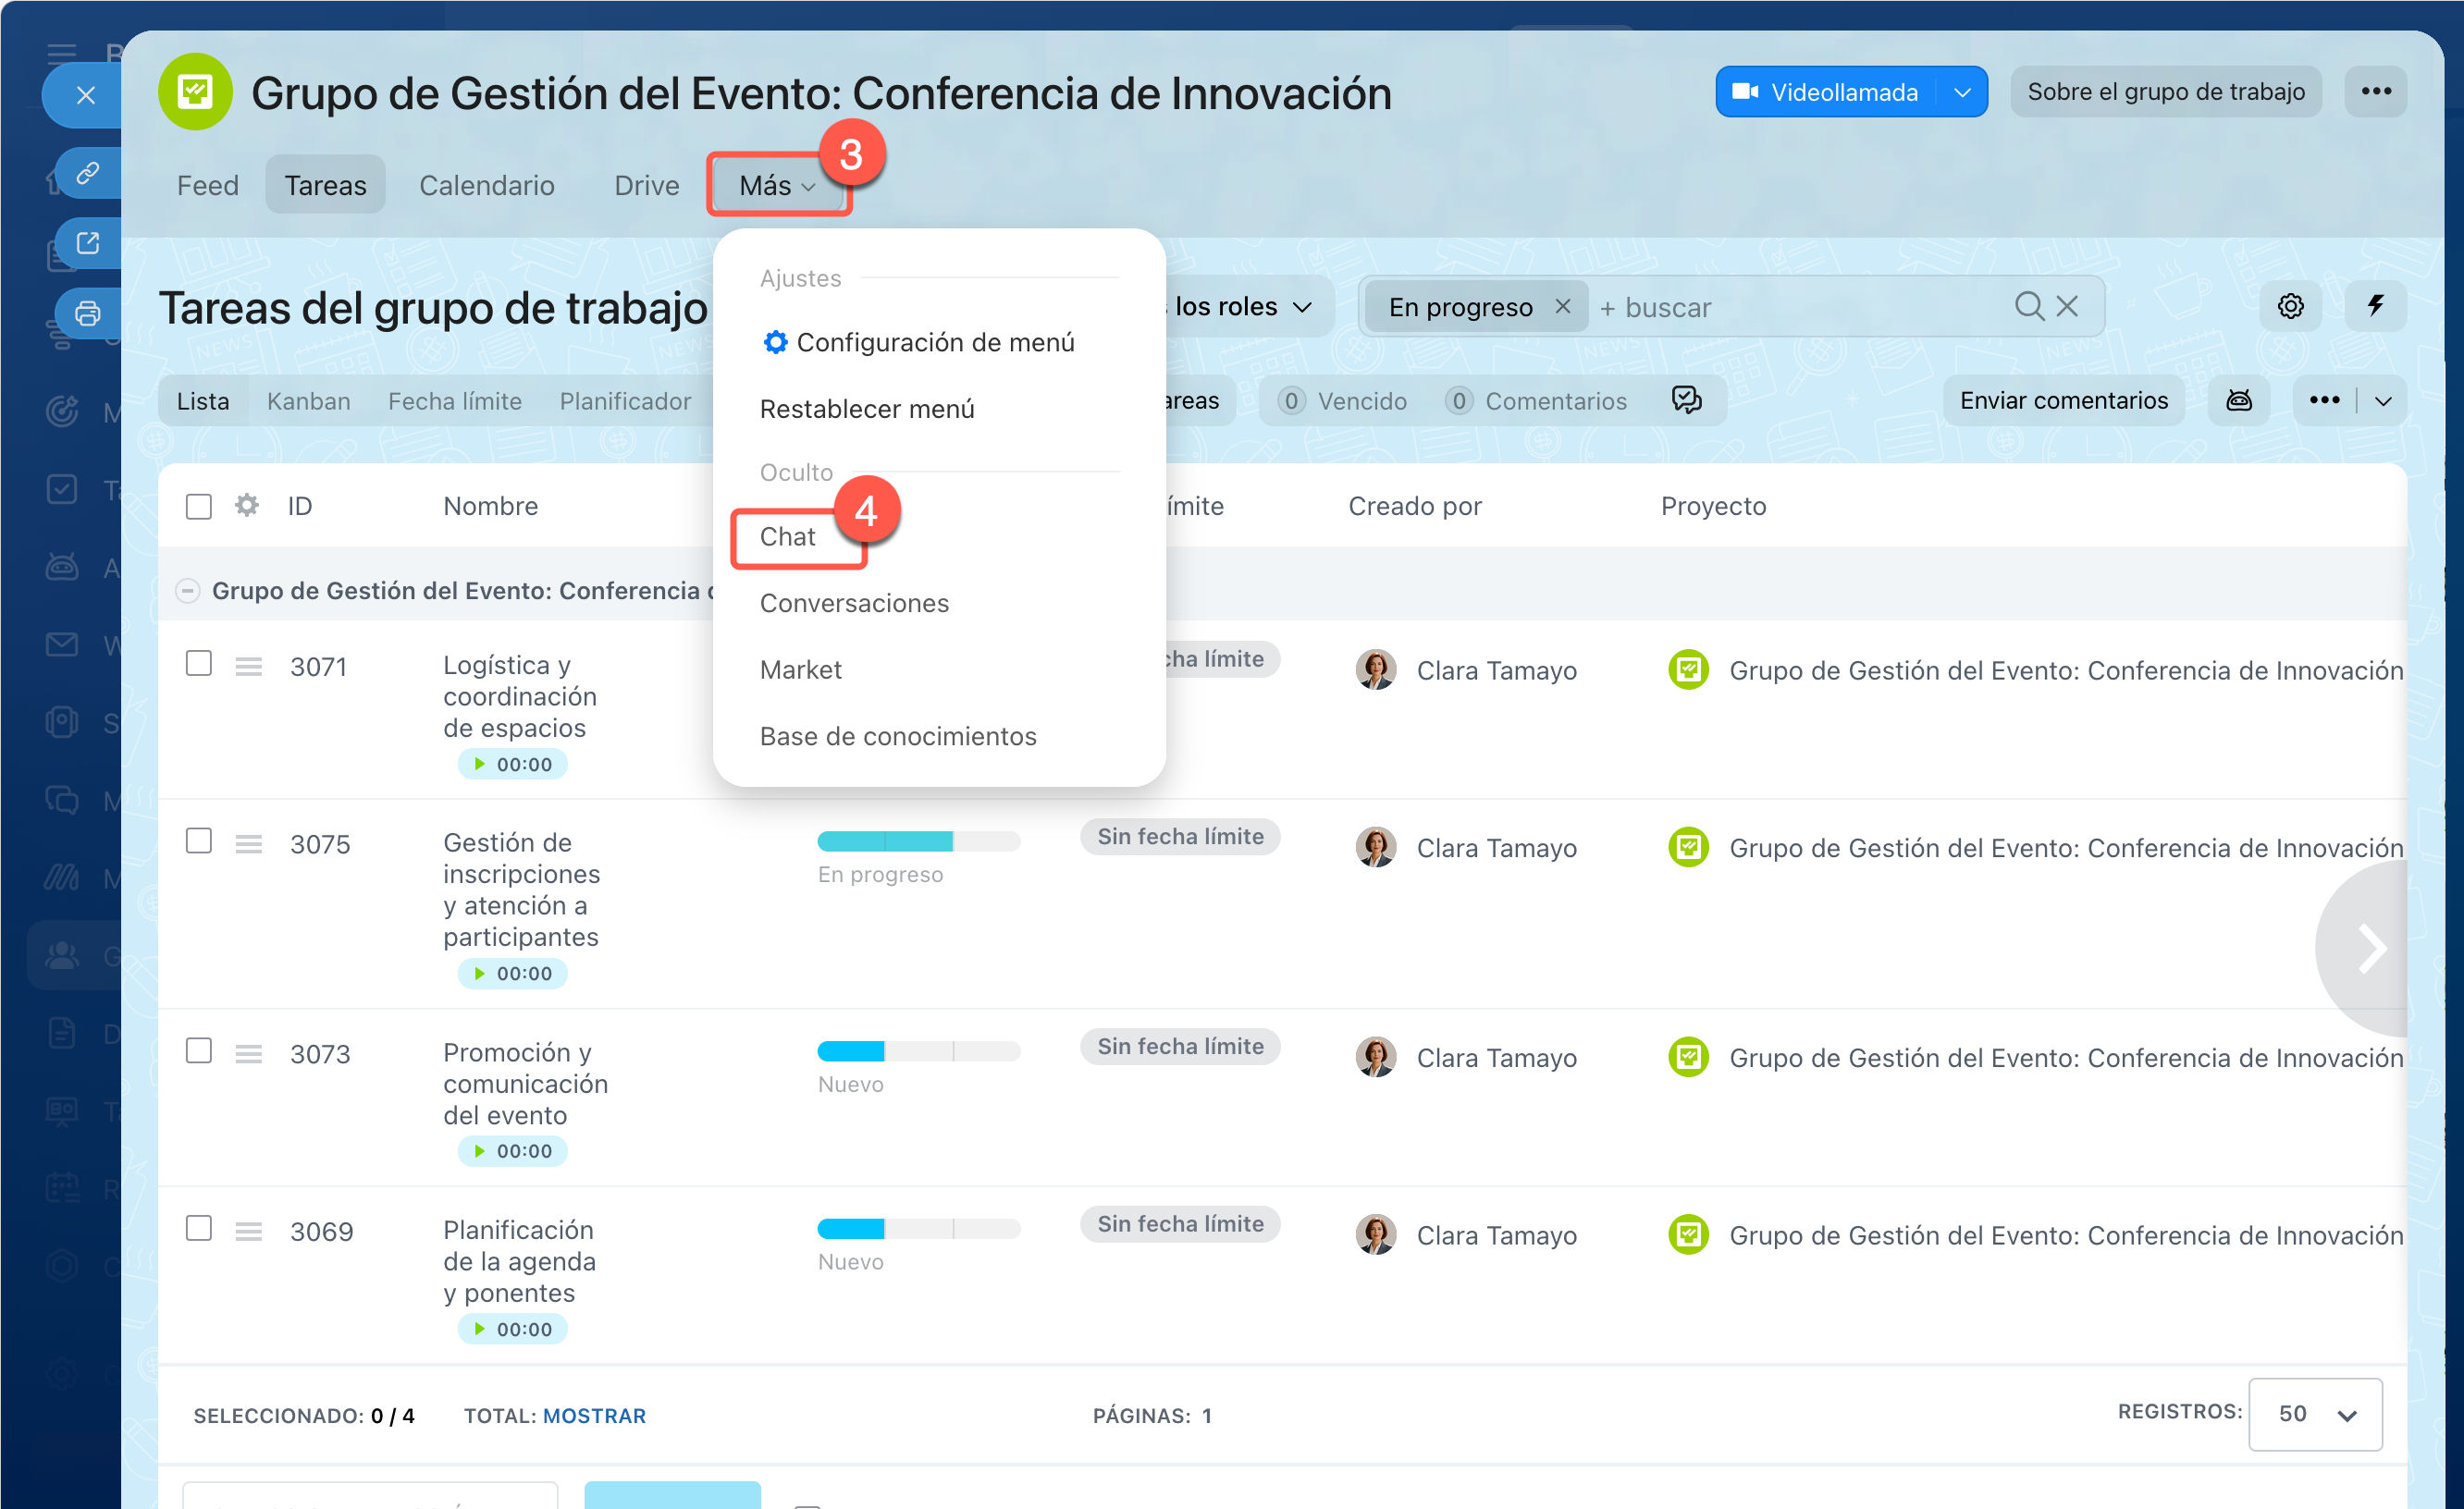Viewport: 2464px width, 1509px height.
Task: Select the checkbox for task 3073
Action: 199,1051
